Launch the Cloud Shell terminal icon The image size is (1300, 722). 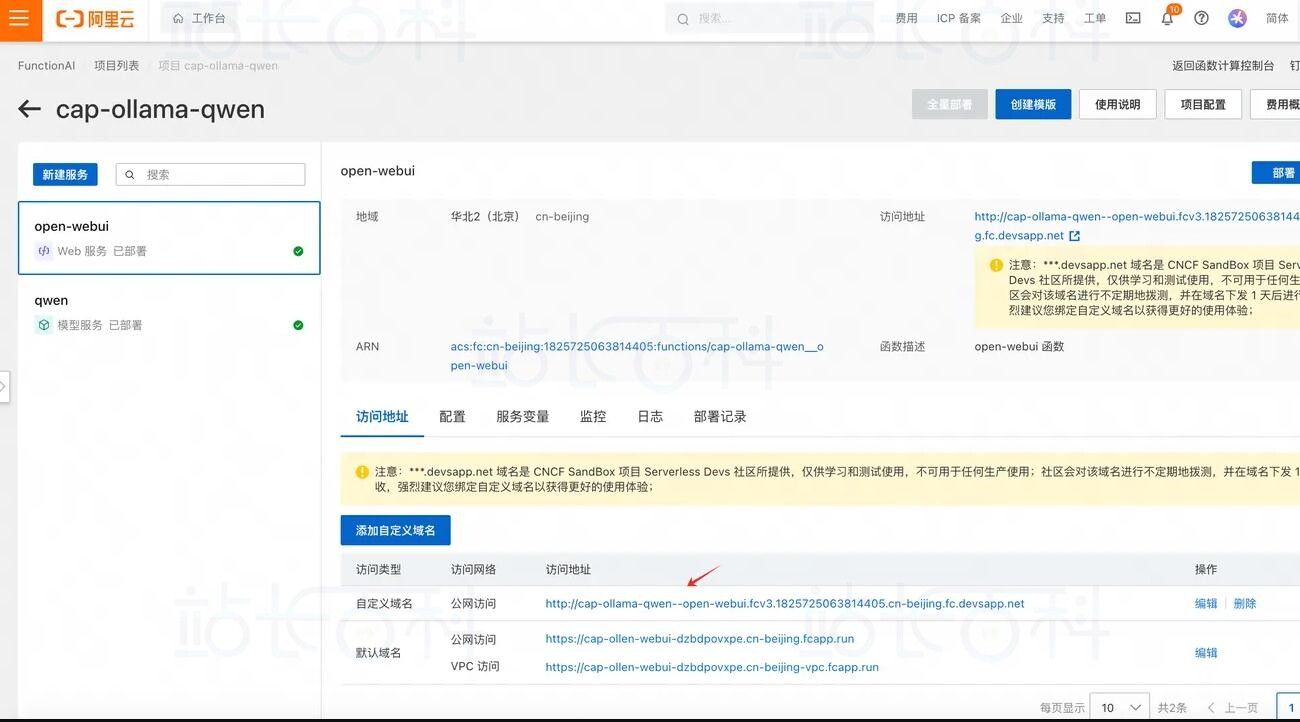coord(1133,19)
